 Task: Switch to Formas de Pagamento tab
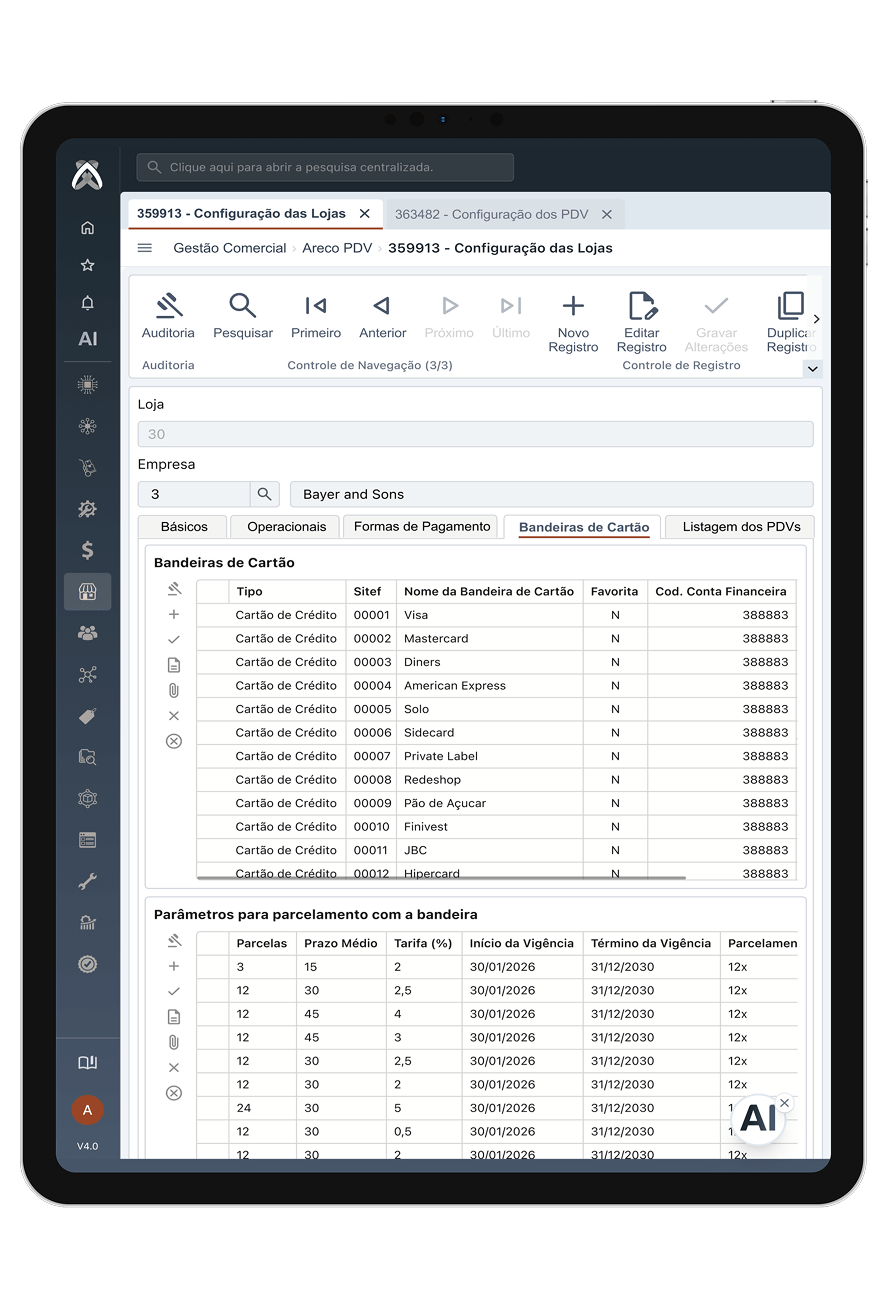[422, 526]
